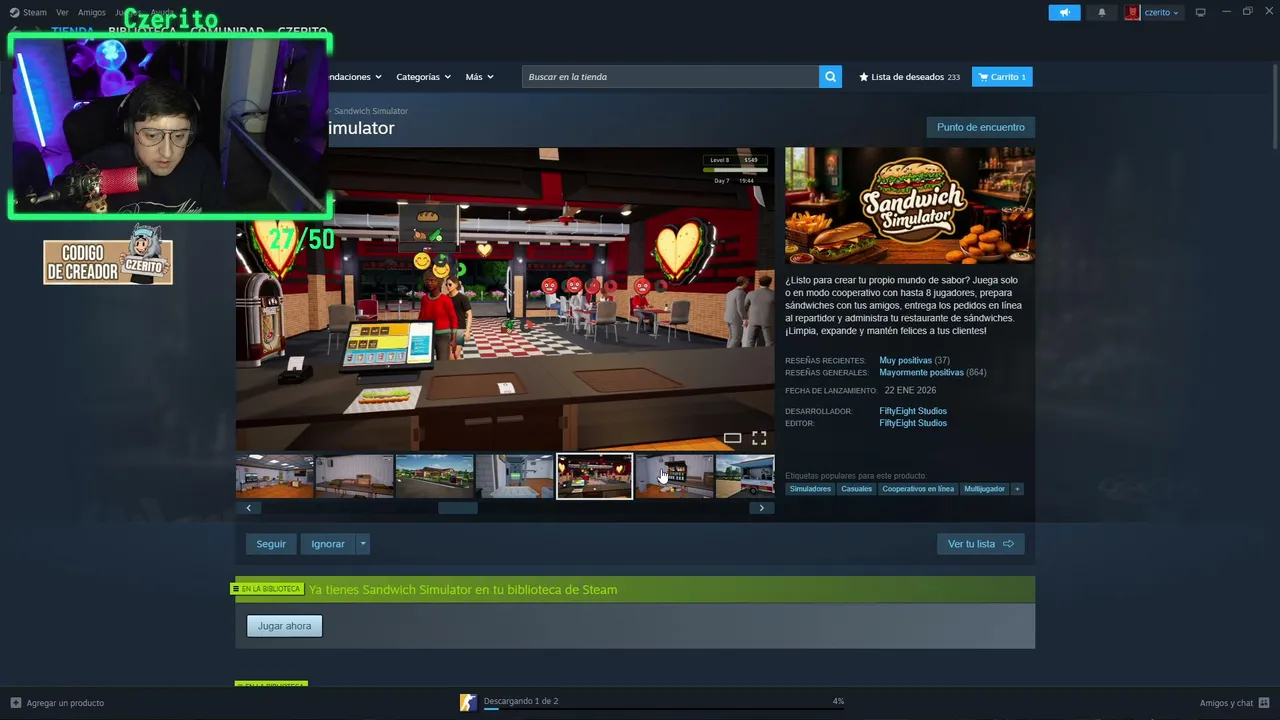Switch to Big Picture mode icon
1280x720 pixels.
(1200, 12)
